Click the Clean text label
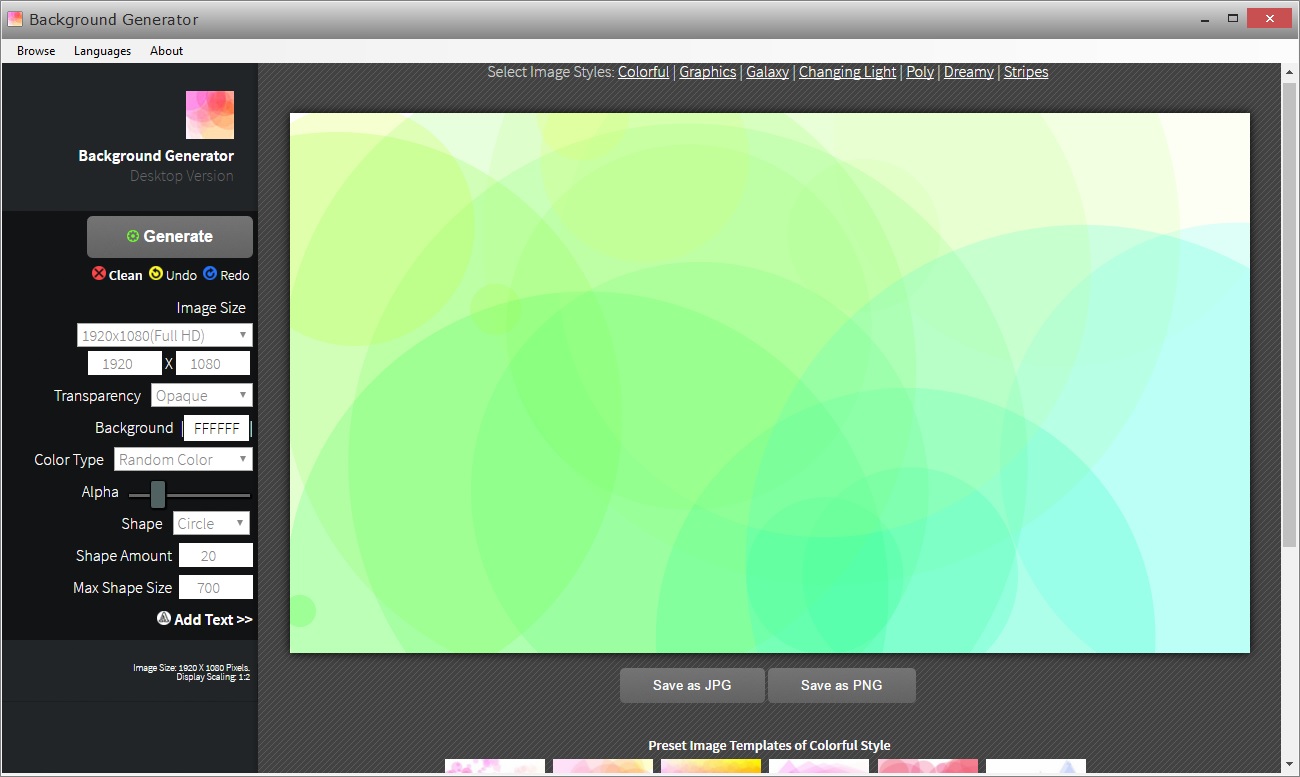This screenshot has height=777, width=1300. (x=126, y=275)
